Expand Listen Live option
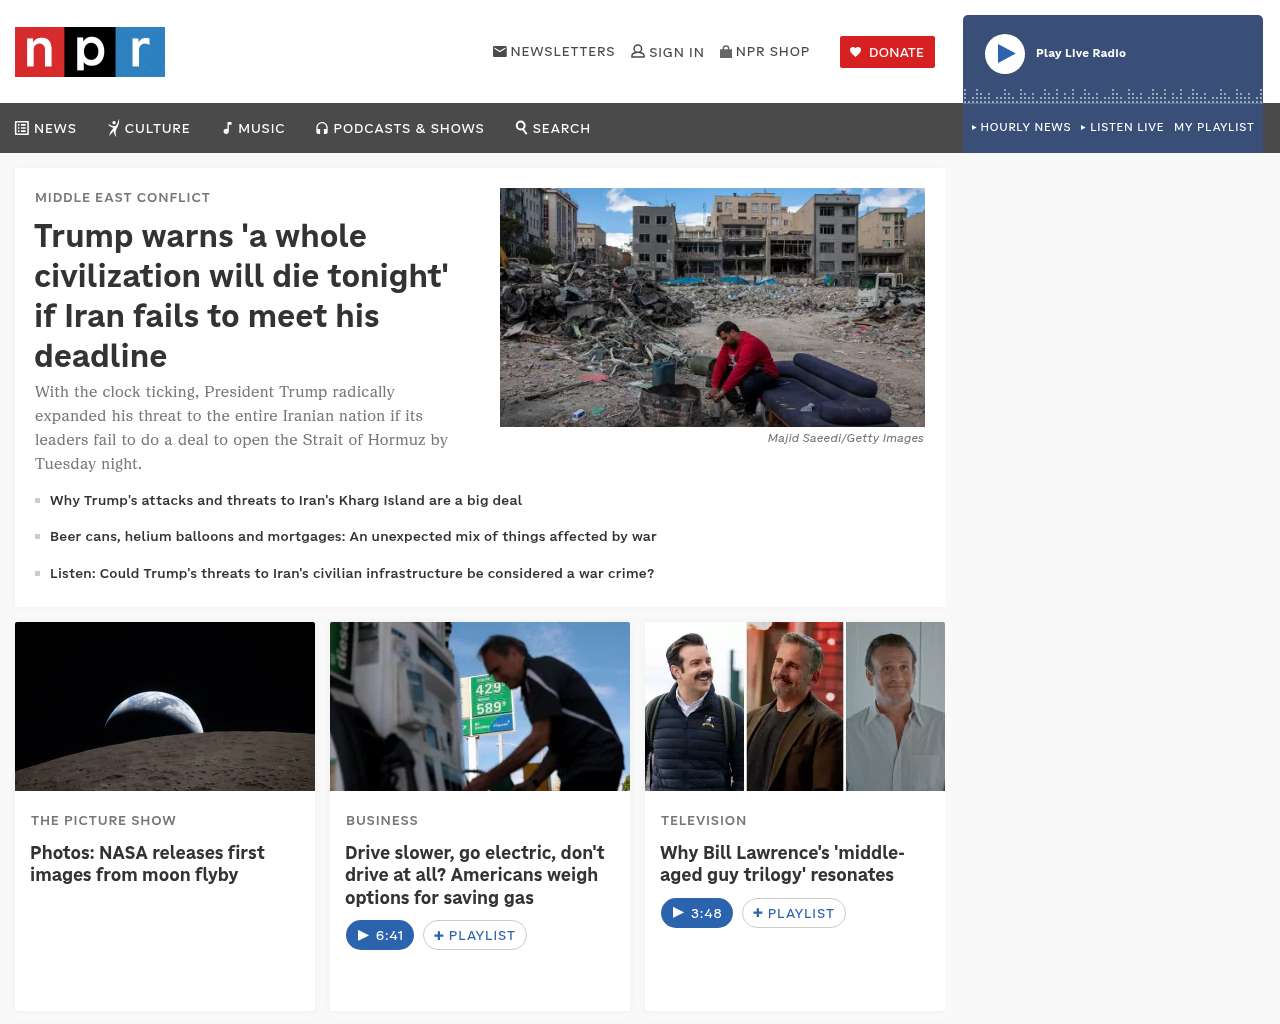Screen dimensions: 1280x1024 (1122, 127)
